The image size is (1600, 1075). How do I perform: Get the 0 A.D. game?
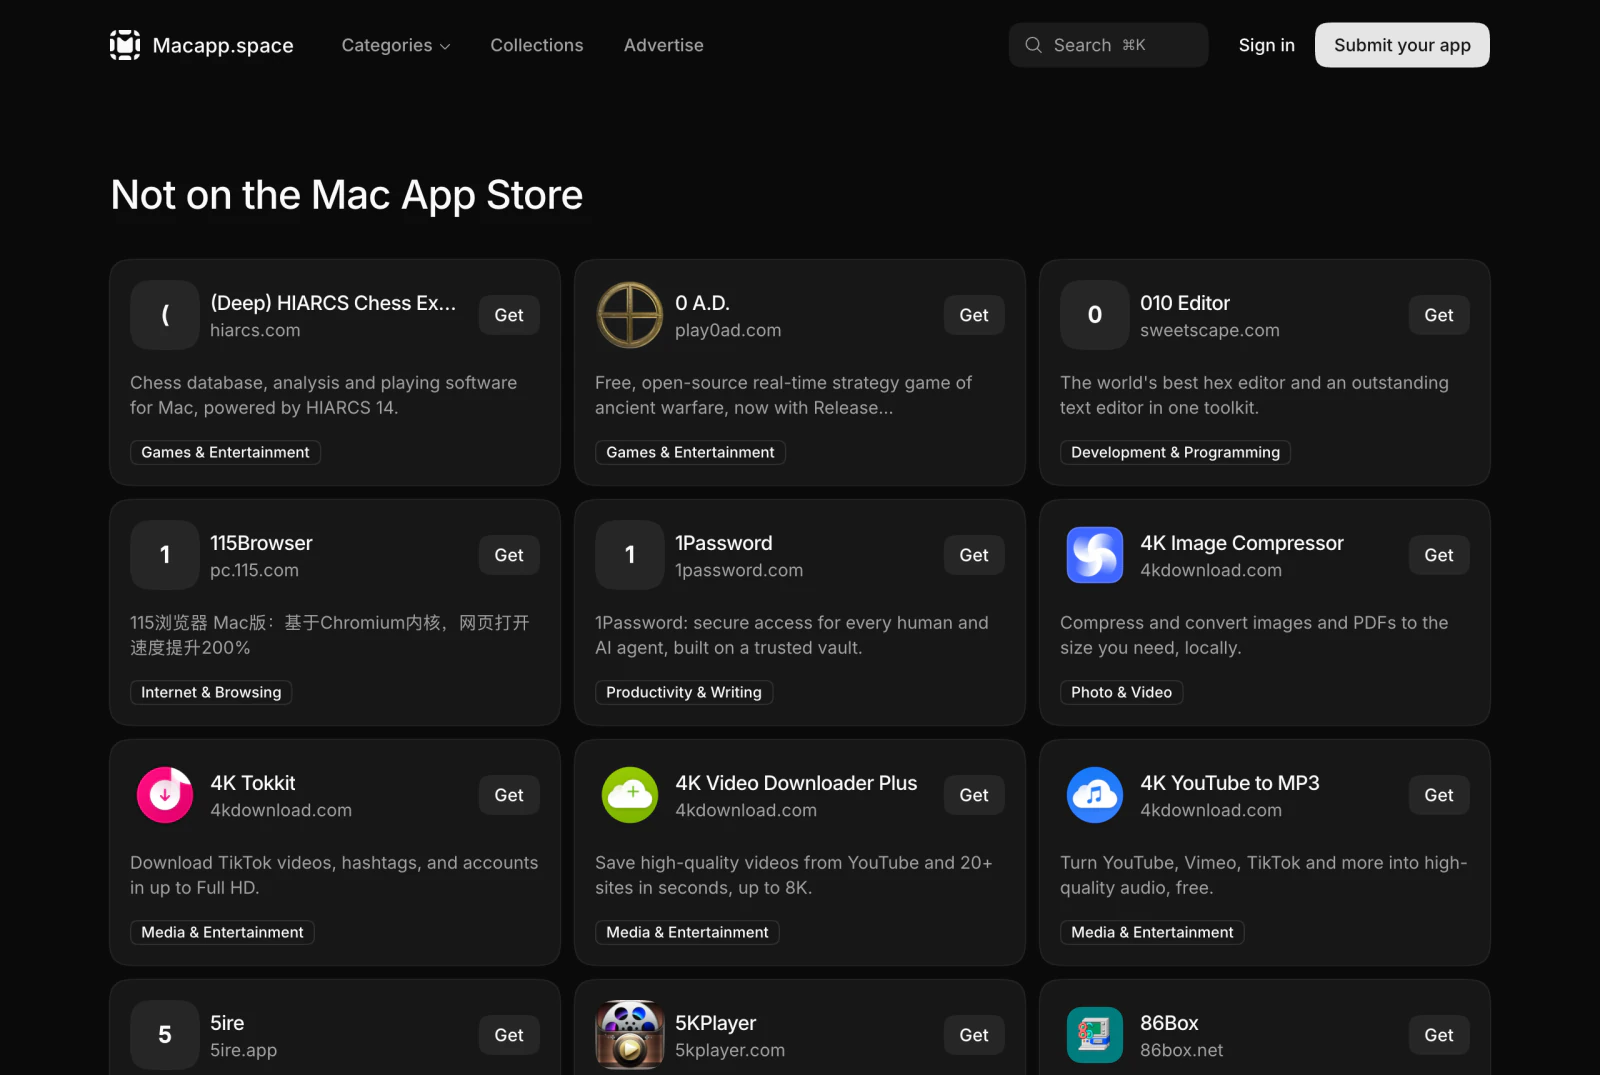(974, 315)
